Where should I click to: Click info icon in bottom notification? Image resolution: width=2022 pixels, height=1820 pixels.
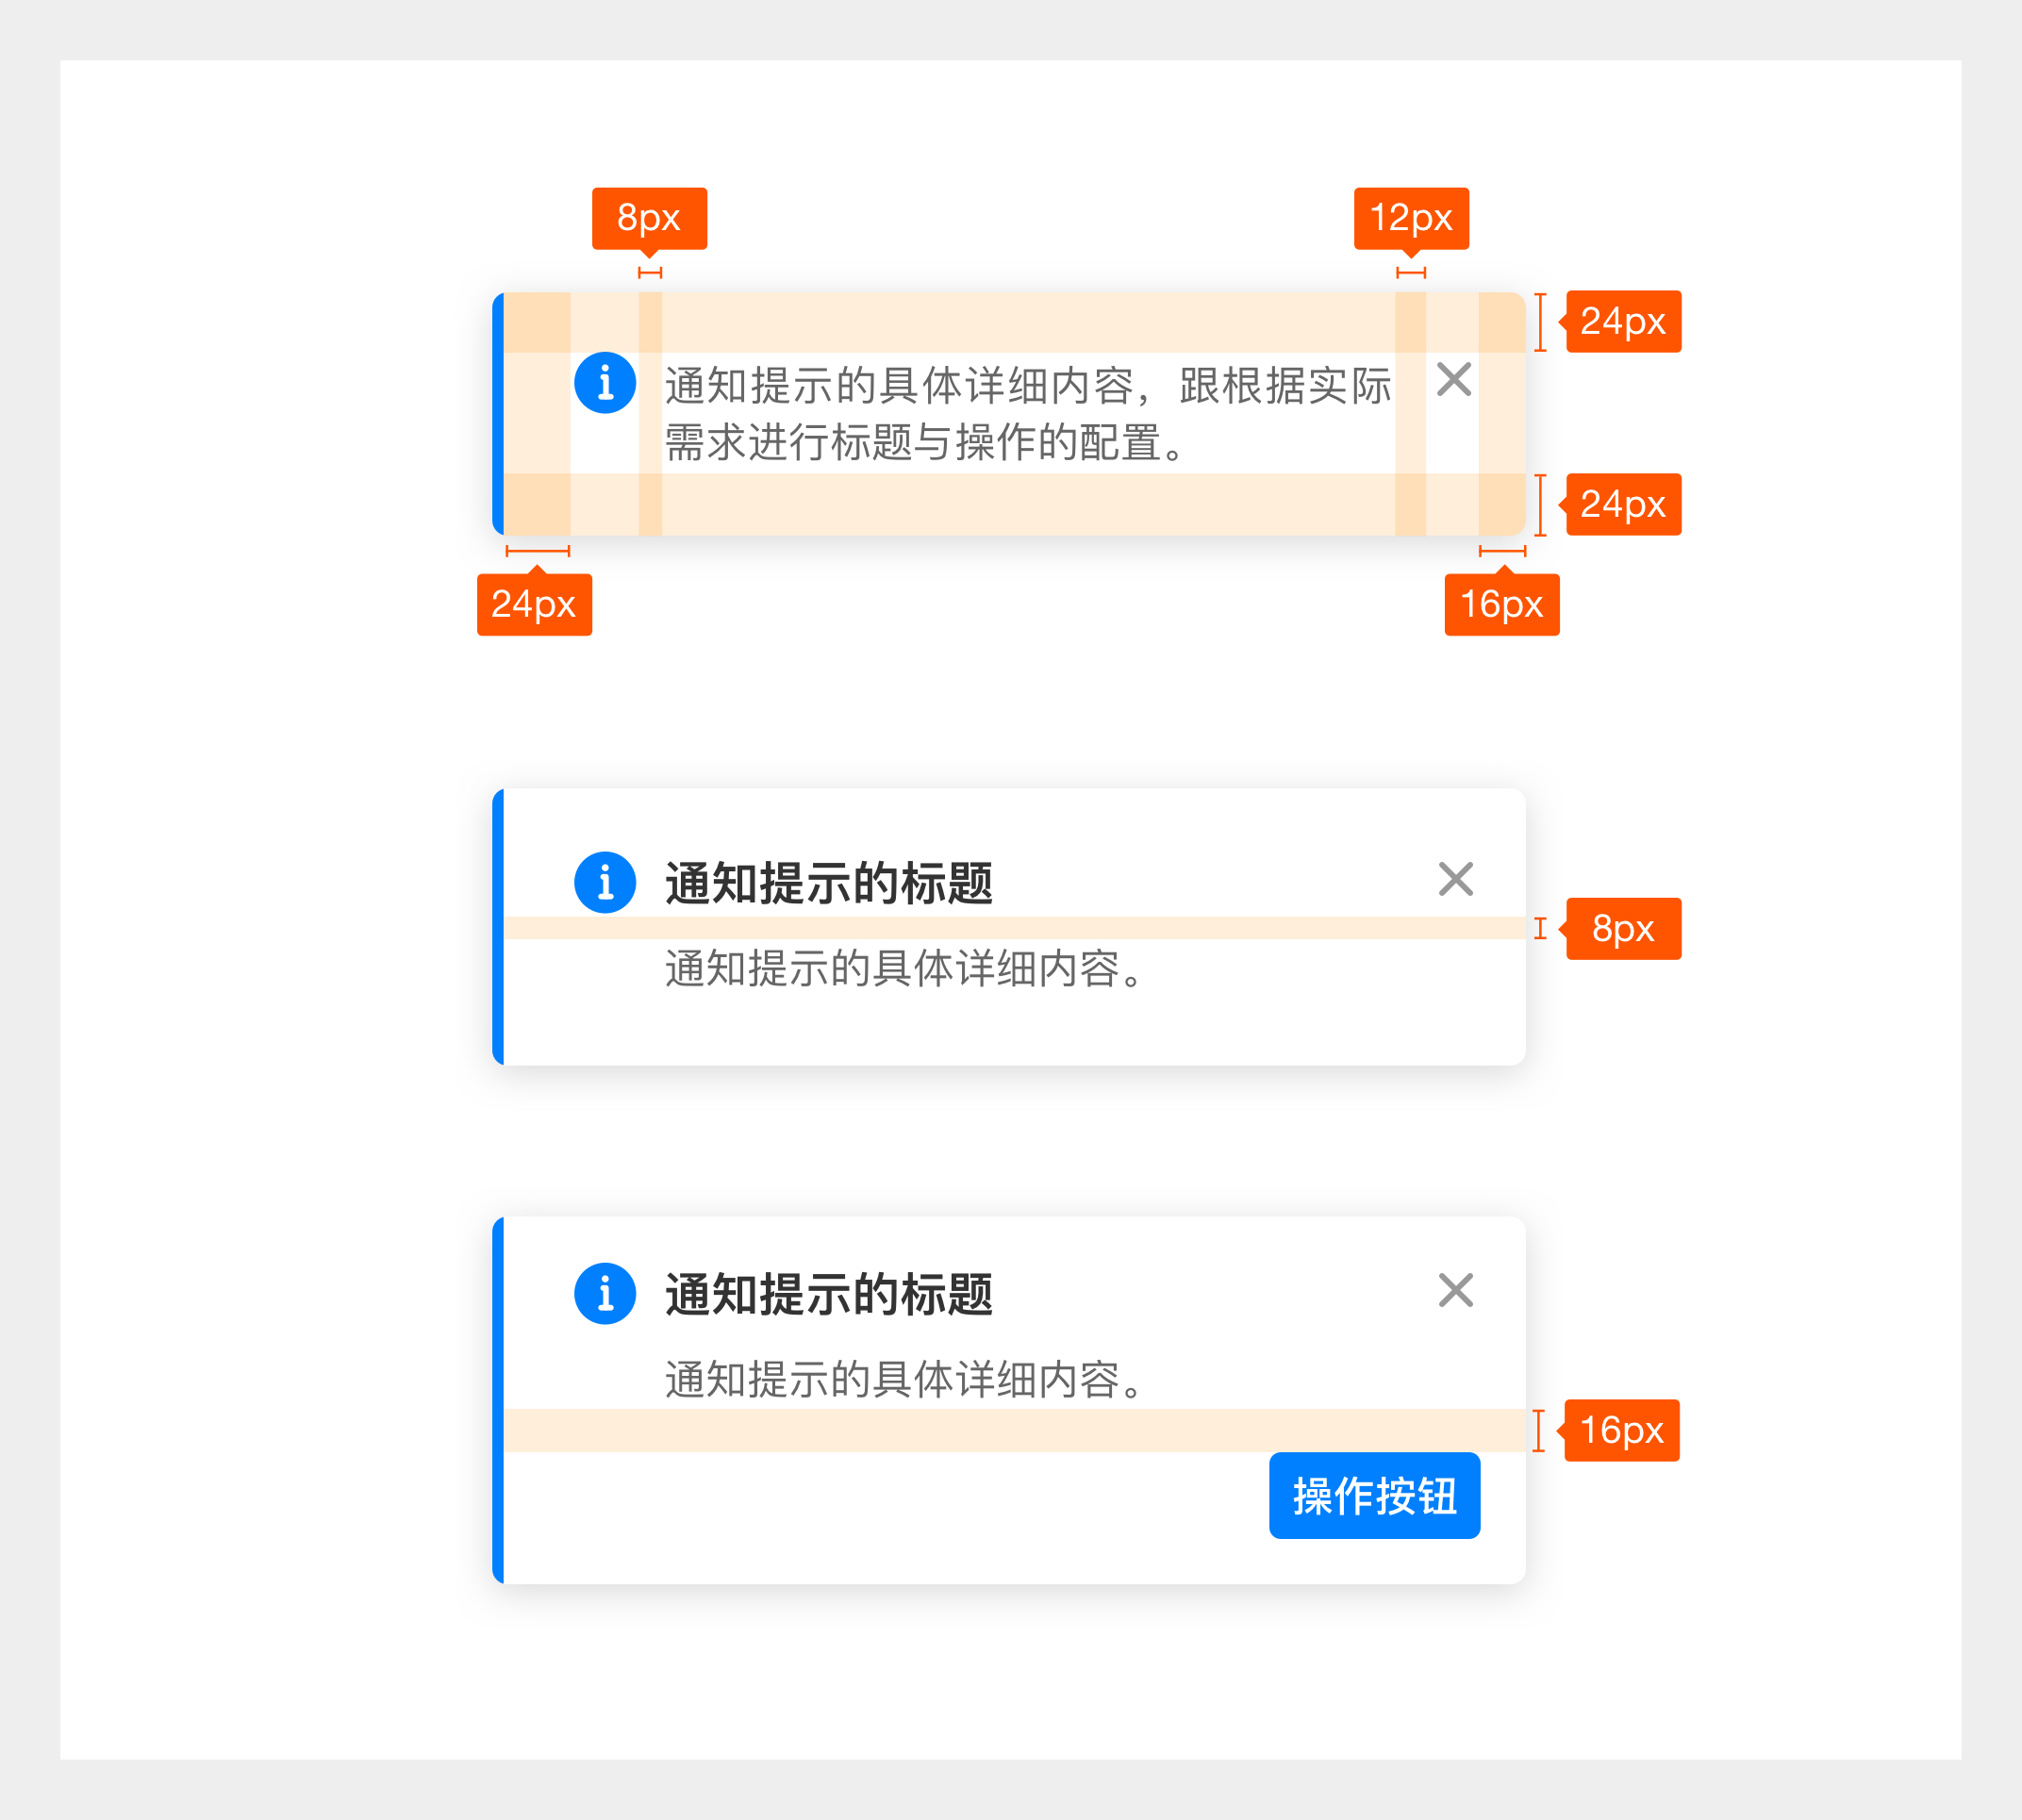point(605,1293)
